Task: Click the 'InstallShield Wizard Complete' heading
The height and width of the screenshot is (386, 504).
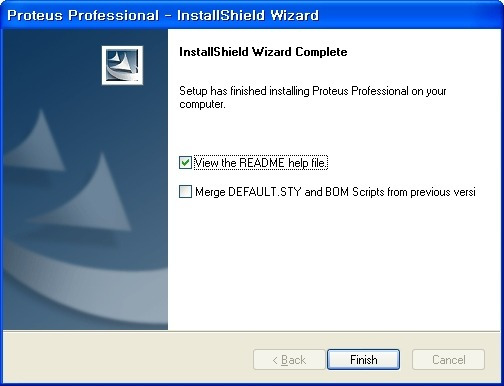Action: point(263,52)
